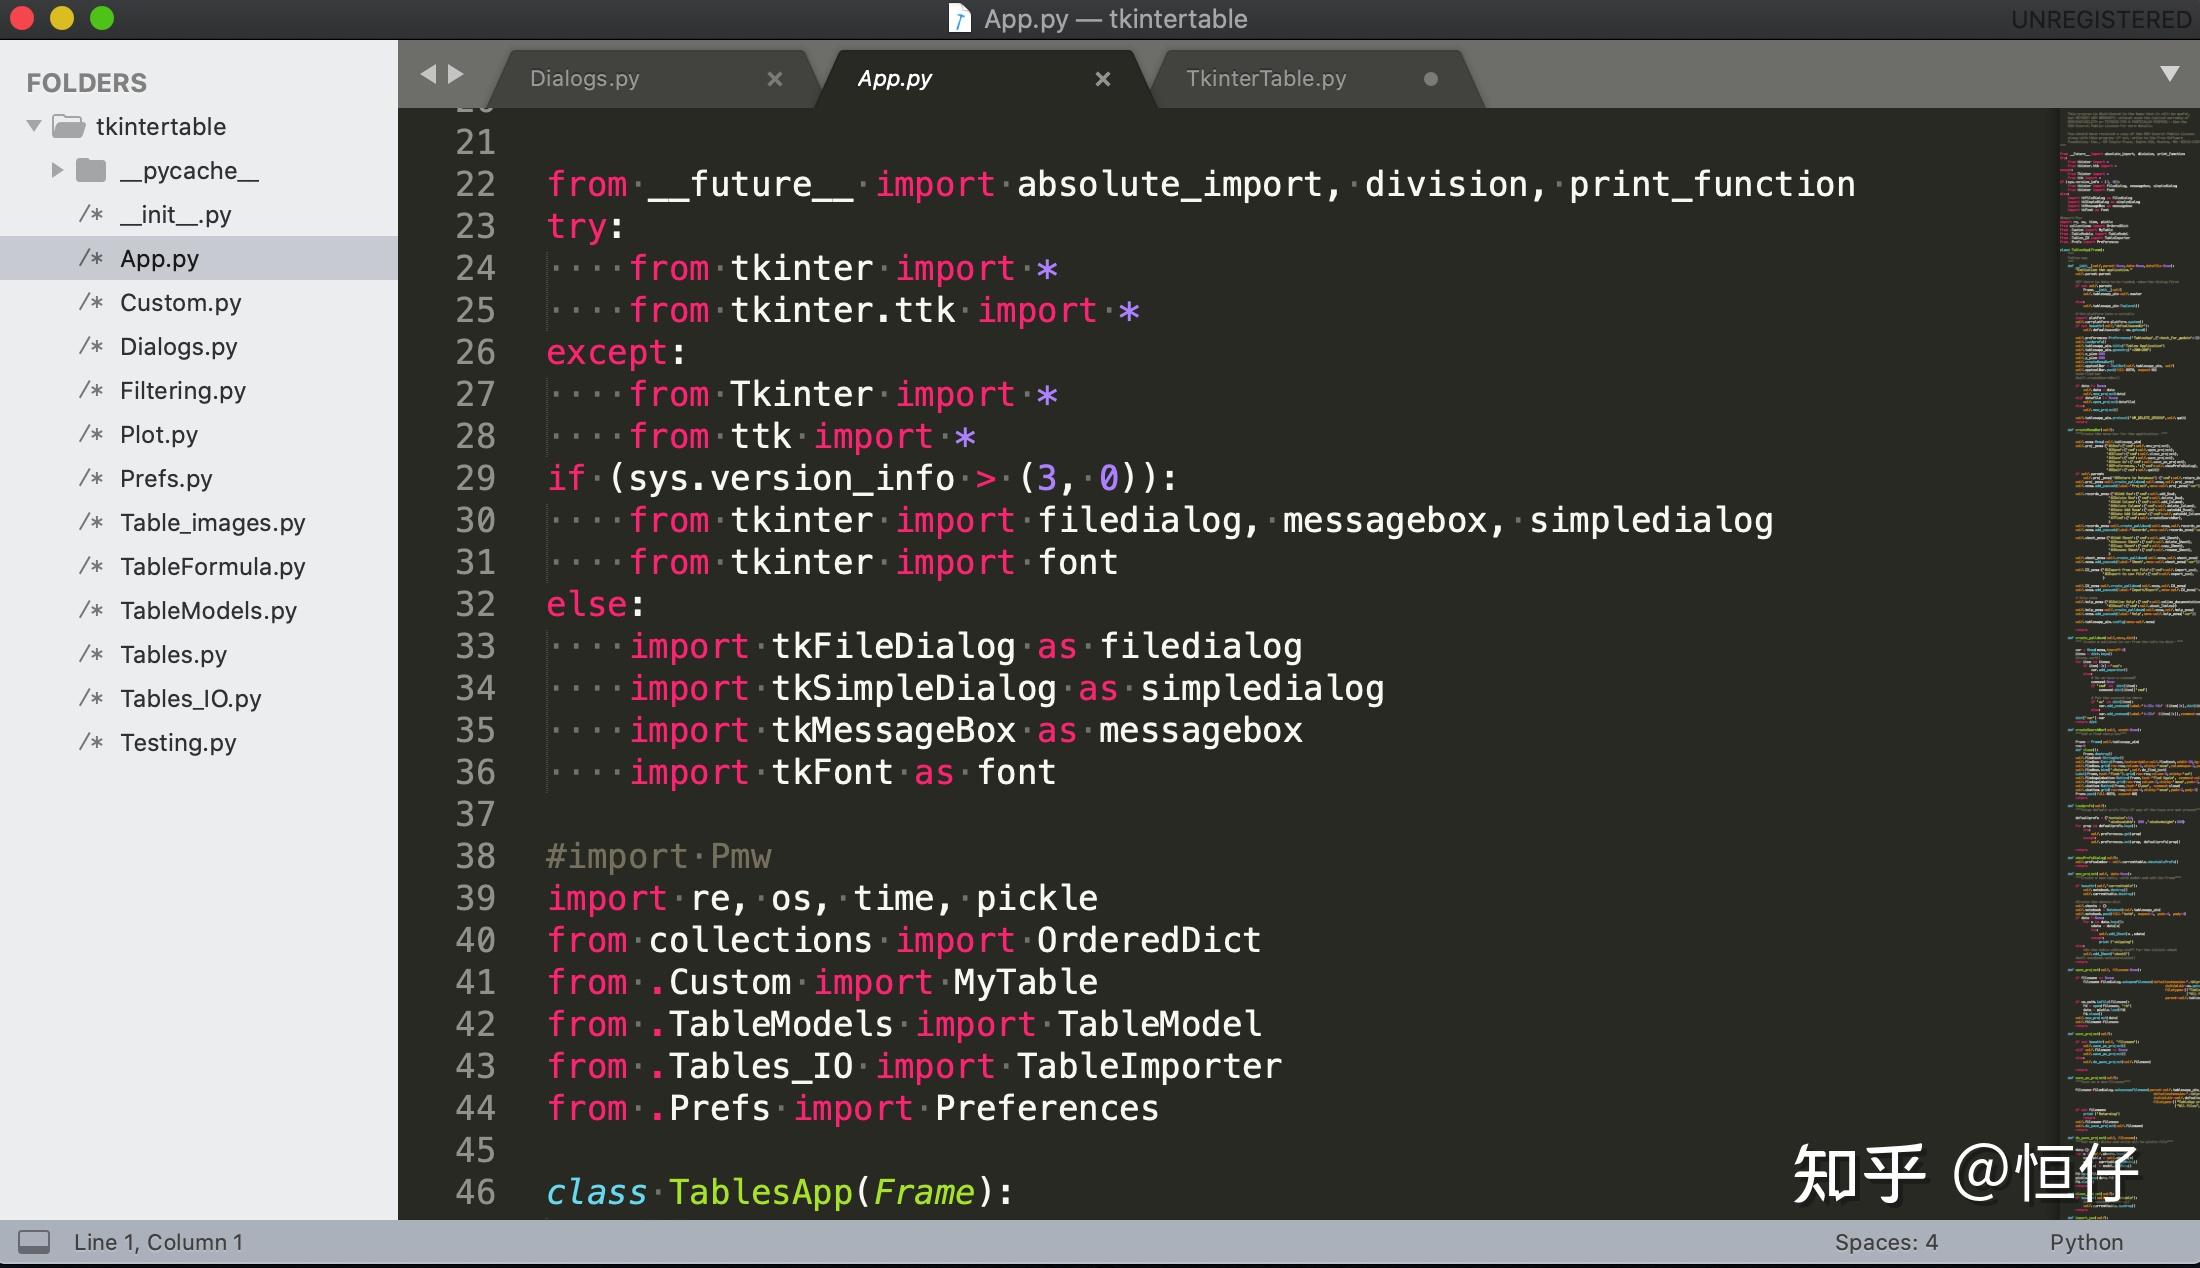2200x1268 pixels.
Task: Open TableModels.py in the sidebar
Action: 208,610
